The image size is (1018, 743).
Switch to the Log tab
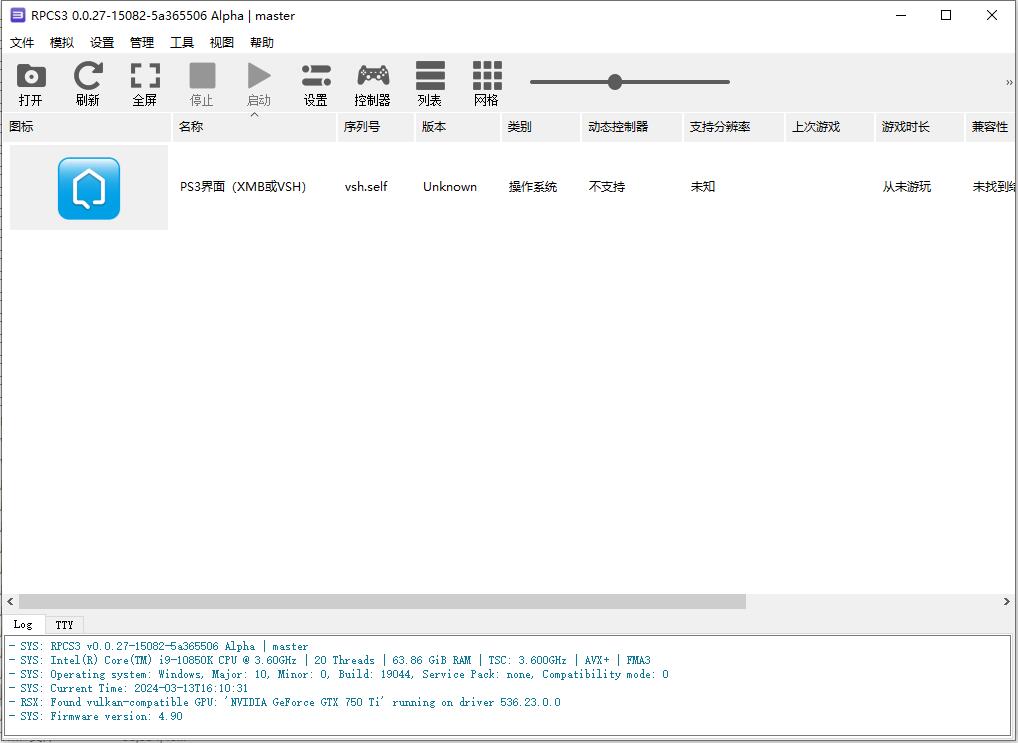[x=23, y=624]
